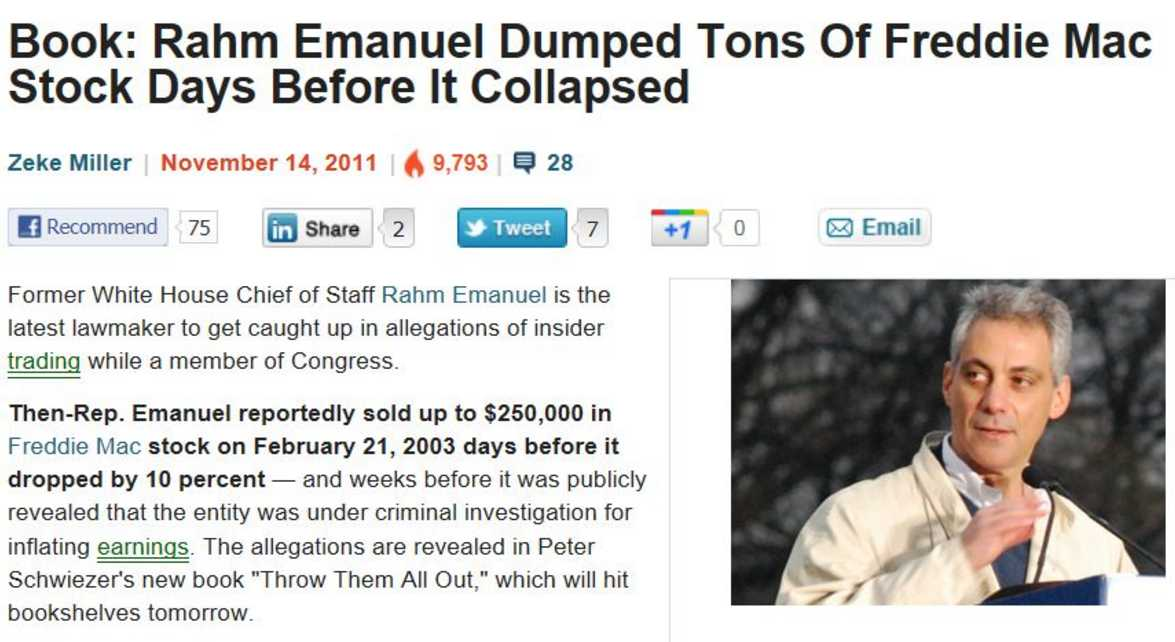This screenshot has height=642, width=1175.
Task: Click the flame views icon
Action: (414, 163)
